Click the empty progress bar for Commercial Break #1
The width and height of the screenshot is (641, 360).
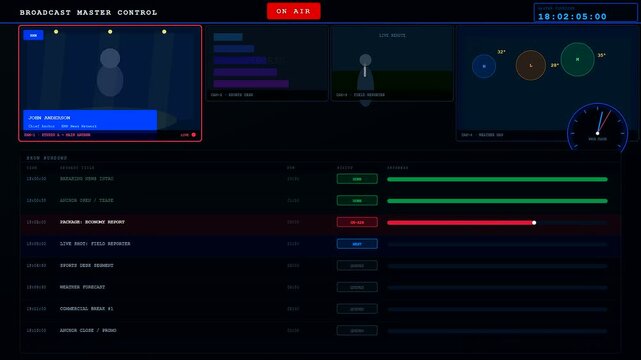click(497, 309)
